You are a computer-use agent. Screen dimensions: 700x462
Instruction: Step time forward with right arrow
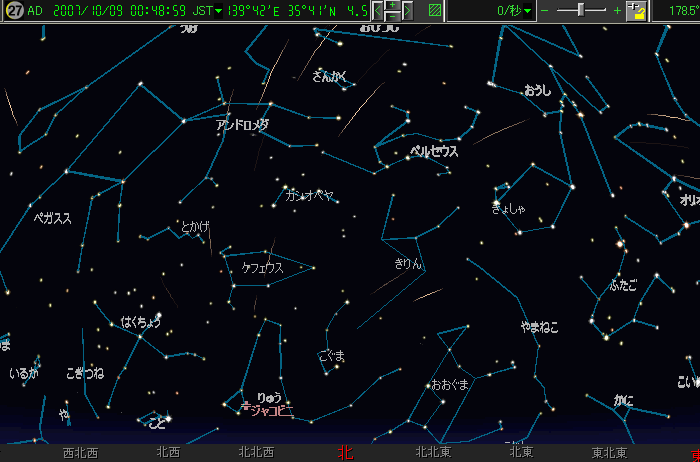(x=407, y=11)
